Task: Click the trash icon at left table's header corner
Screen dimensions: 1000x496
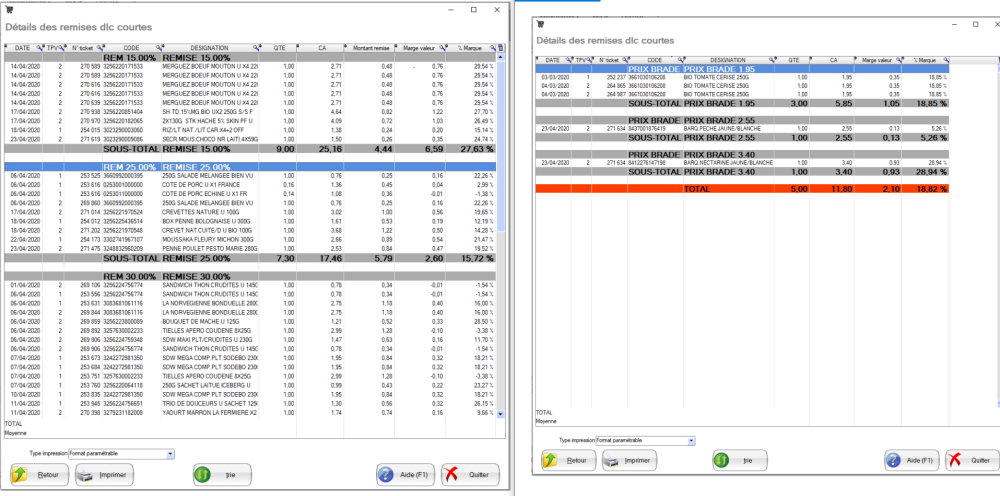Action: 501,47
